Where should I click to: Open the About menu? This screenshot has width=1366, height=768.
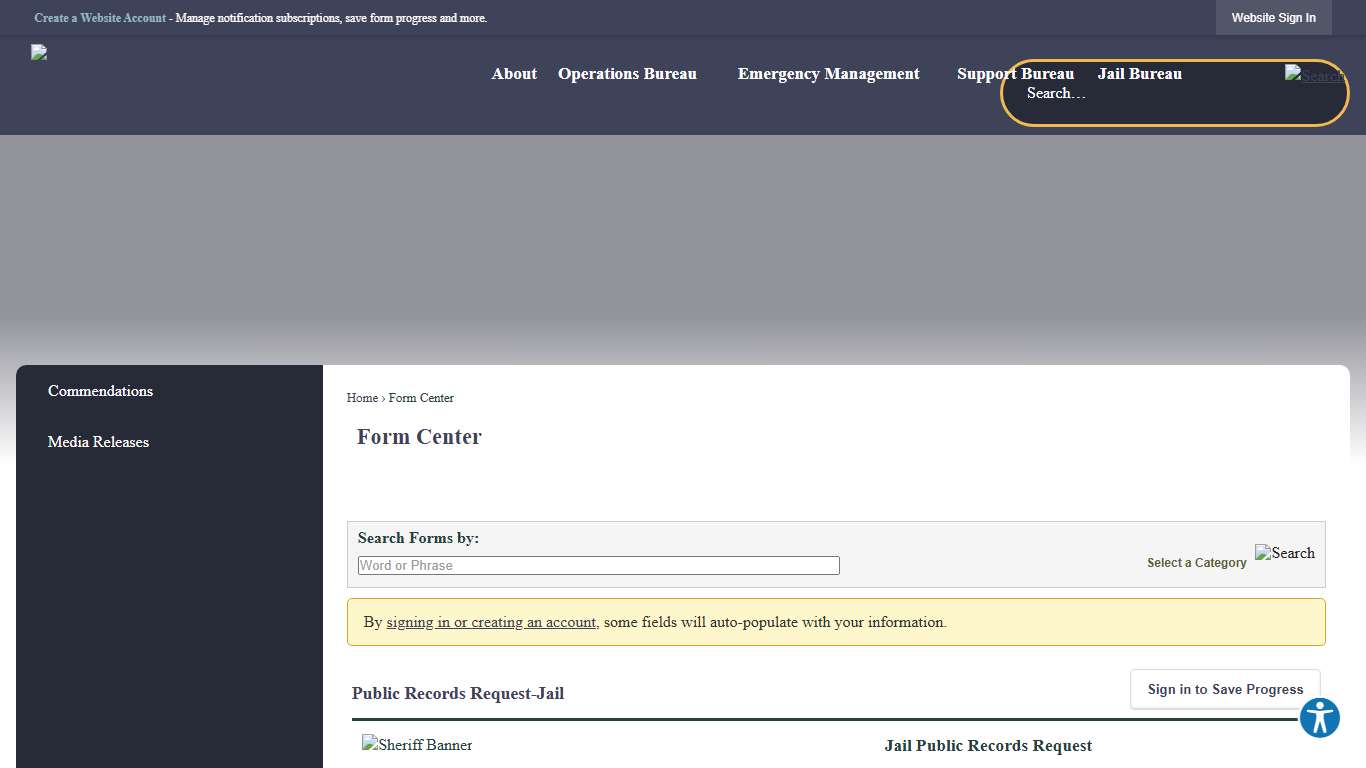pyautogui.click(x=513, y=73)
